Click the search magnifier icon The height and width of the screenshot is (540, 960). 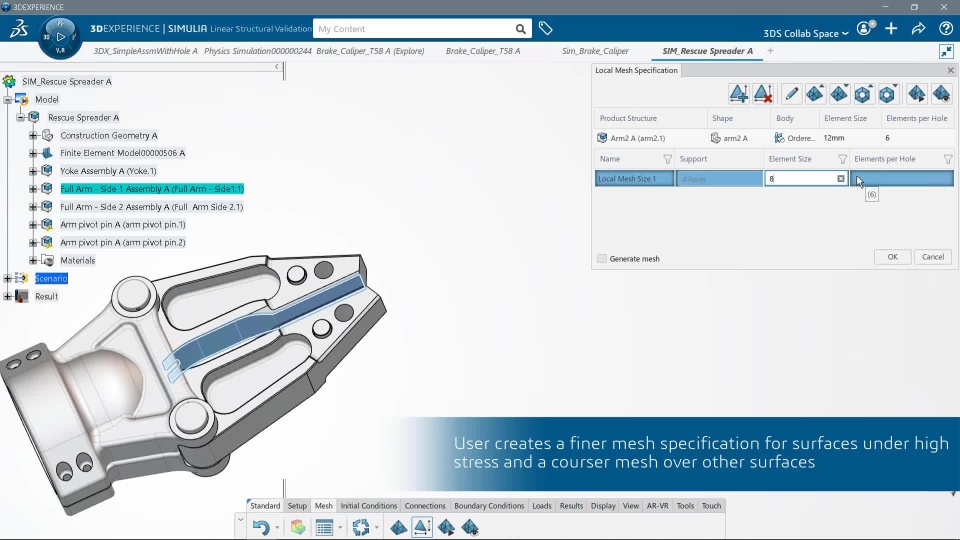pos(520,29)
